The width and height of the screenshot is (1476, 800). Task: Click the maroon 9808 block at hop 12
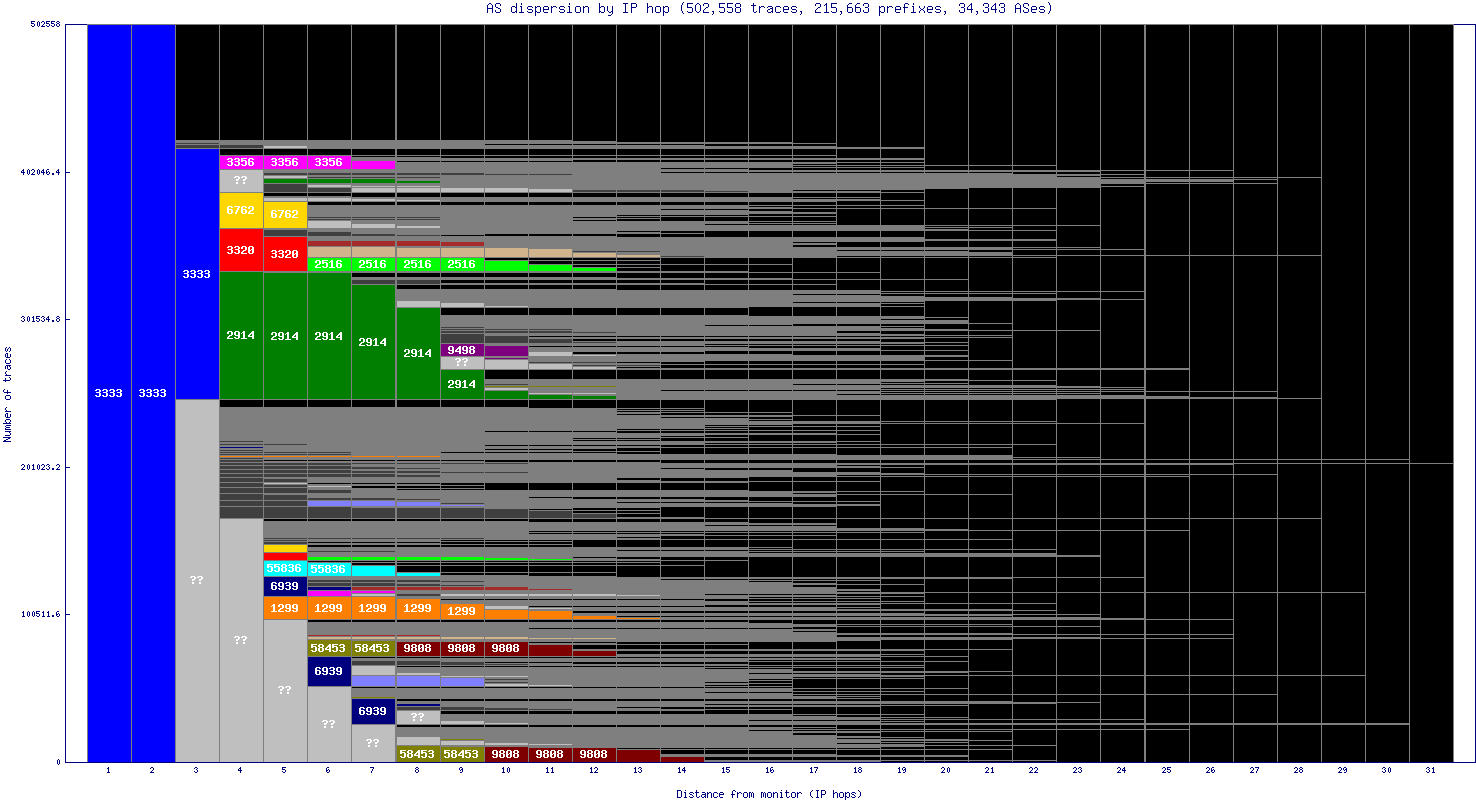(x=593, y=754)
